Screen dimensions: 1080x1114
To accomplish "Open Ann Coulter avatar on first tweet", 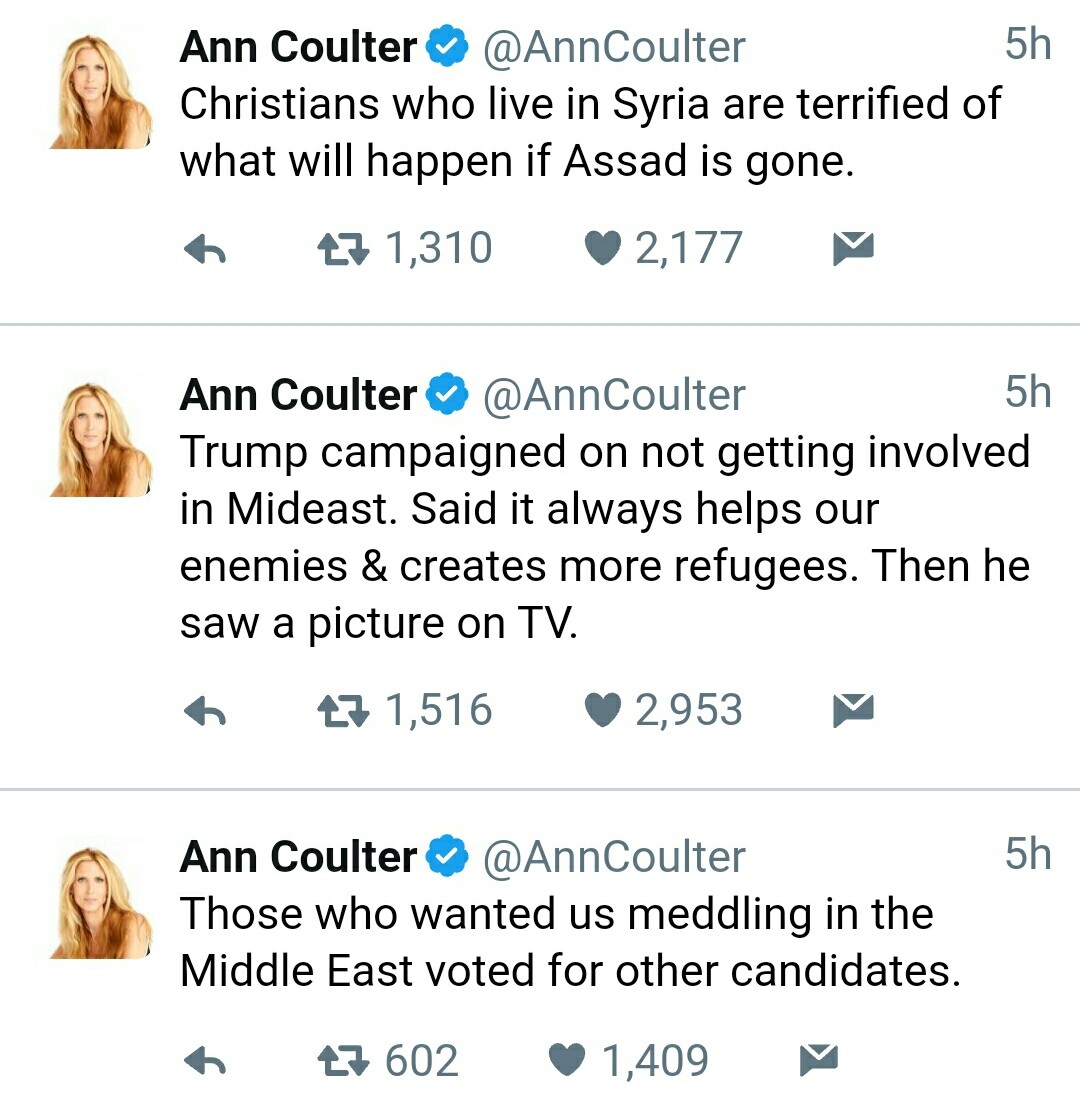I will pos(100,91).
